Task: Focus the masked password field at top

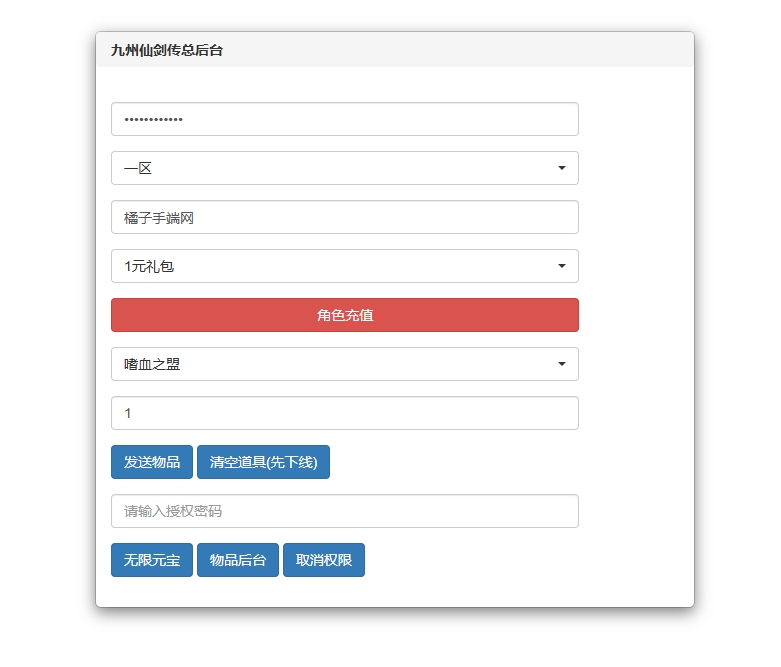Action: [x=345, y=119]
